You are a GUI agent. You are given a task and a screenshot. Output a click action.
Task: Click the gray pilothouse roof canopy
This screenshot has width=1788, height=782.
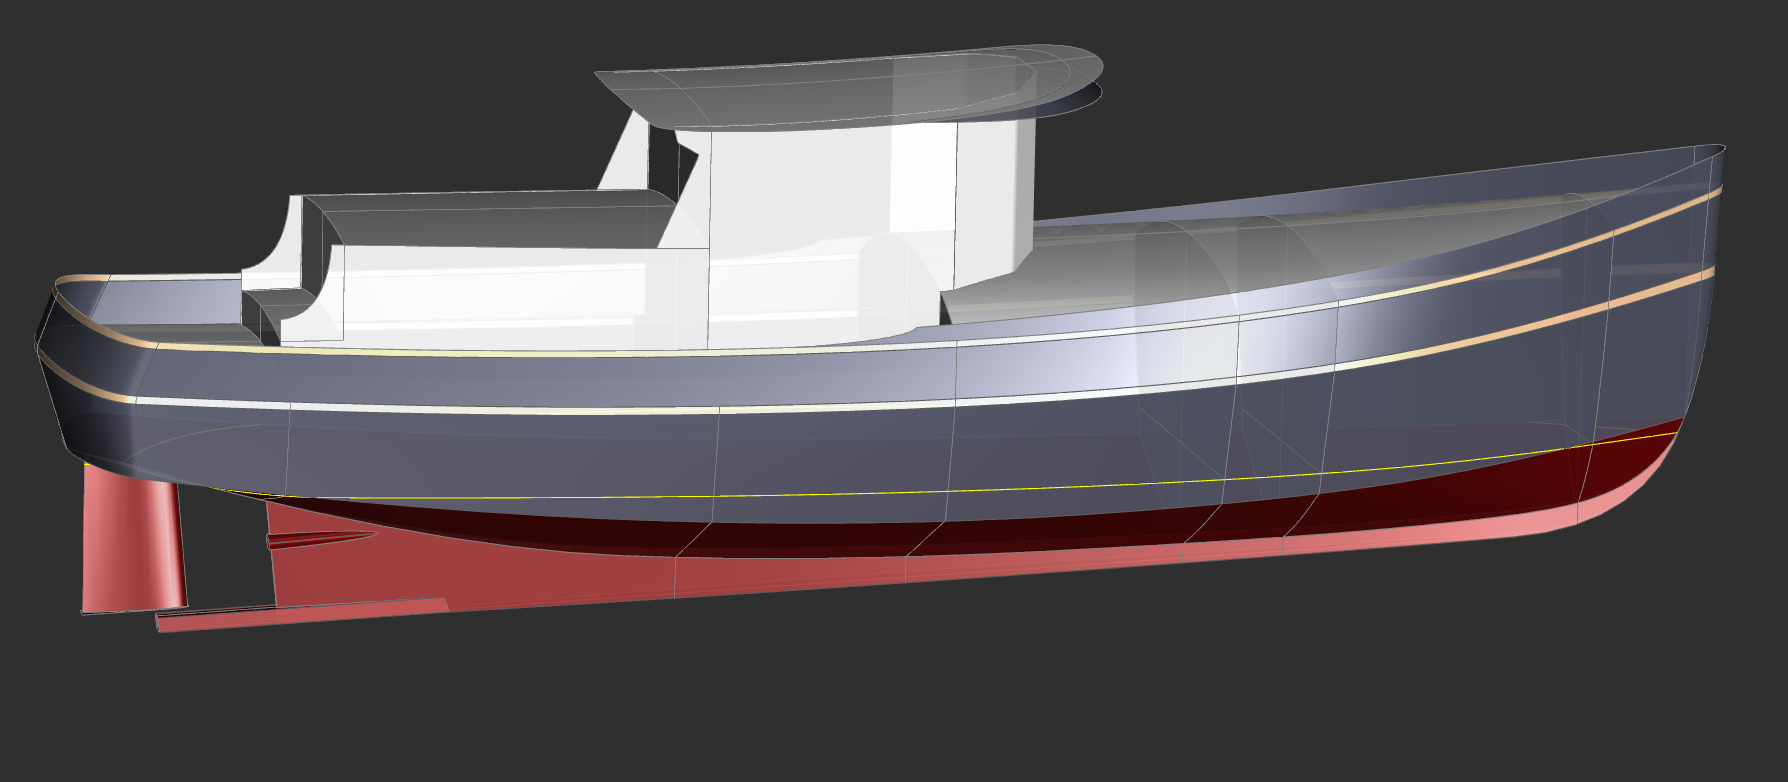pyautogui.click(x=848, y=86)
